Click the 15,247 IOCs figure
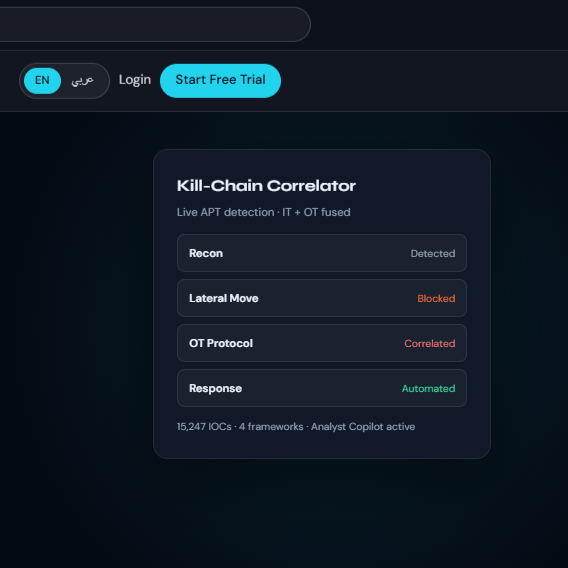This screenshot has height=568, width=568. [204, 426]
